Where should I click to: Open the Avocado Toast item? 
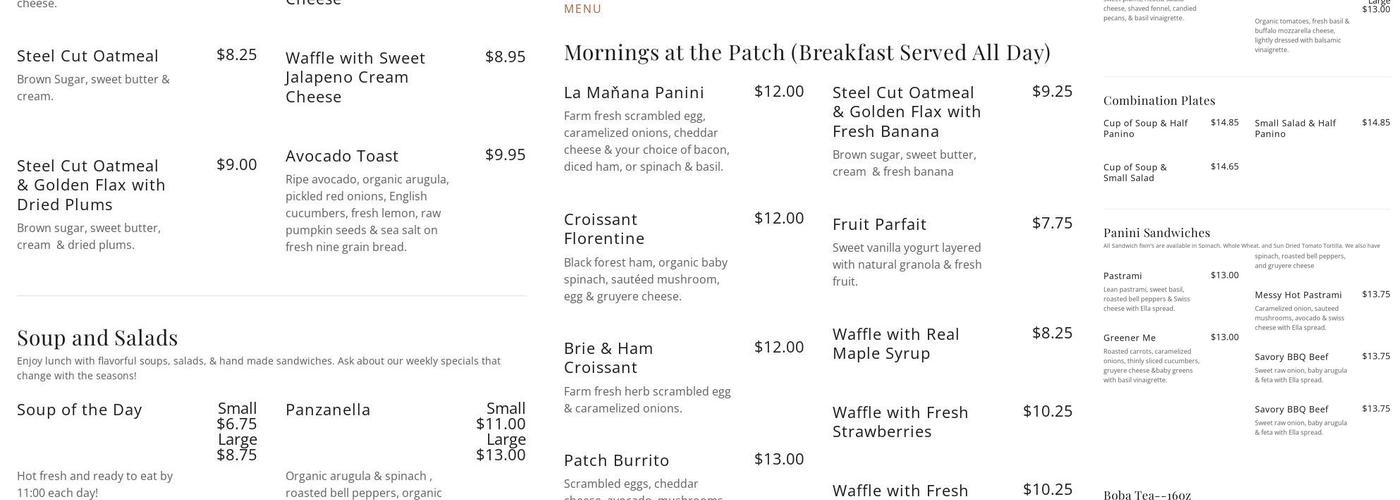pos(342,156)
